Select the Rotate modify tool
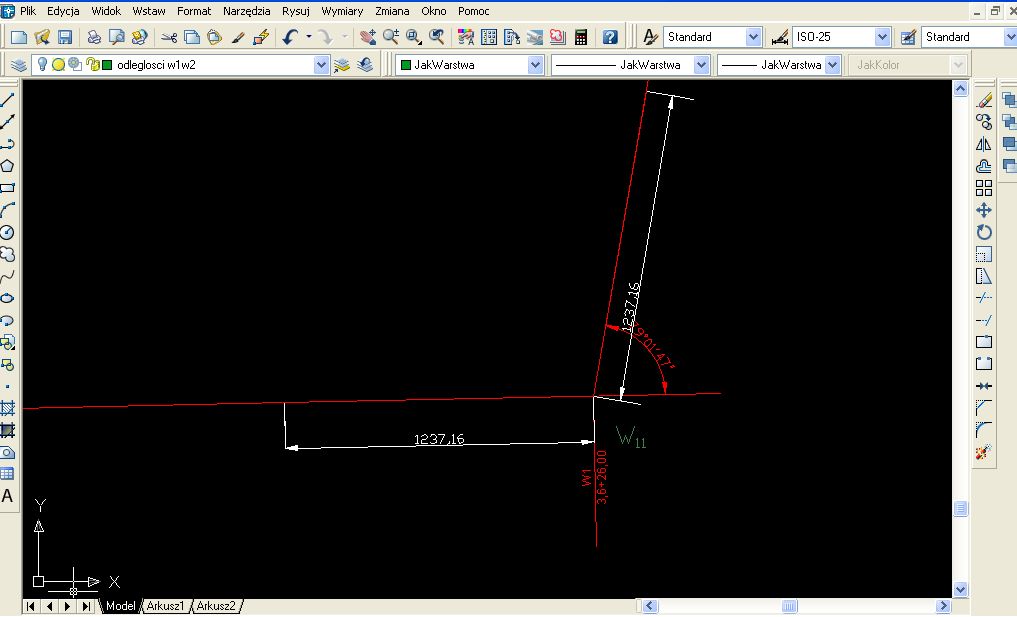Image resolution: width=1017 pixels, height=617 pixels. tap(984, 232)
